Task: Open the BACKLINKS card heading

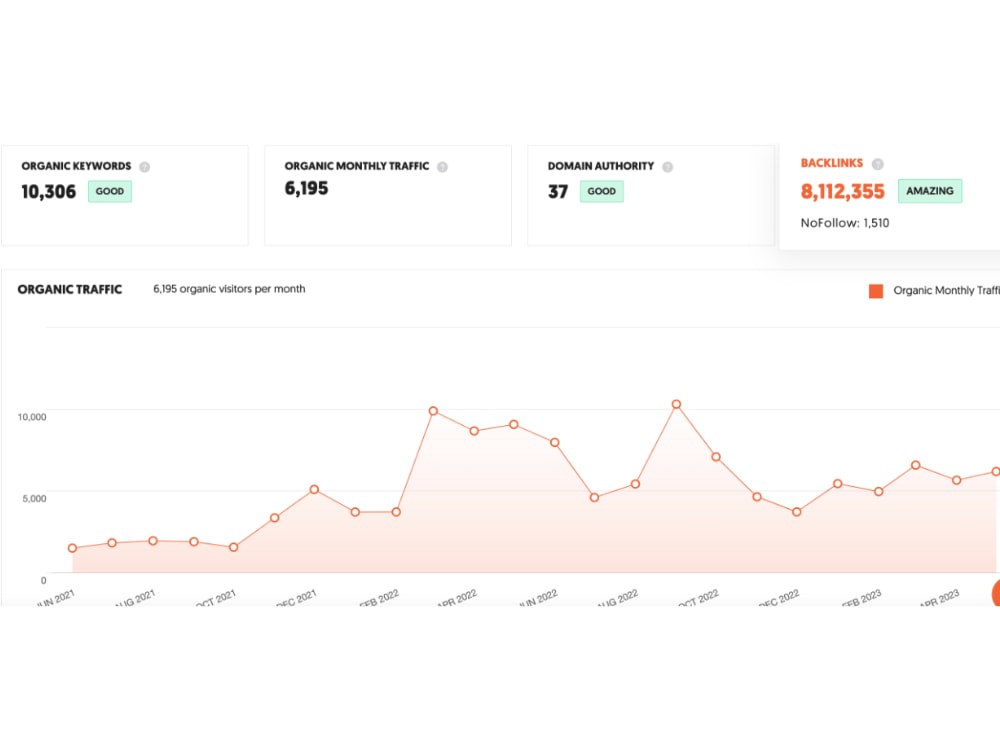Action: coord(832,163)
